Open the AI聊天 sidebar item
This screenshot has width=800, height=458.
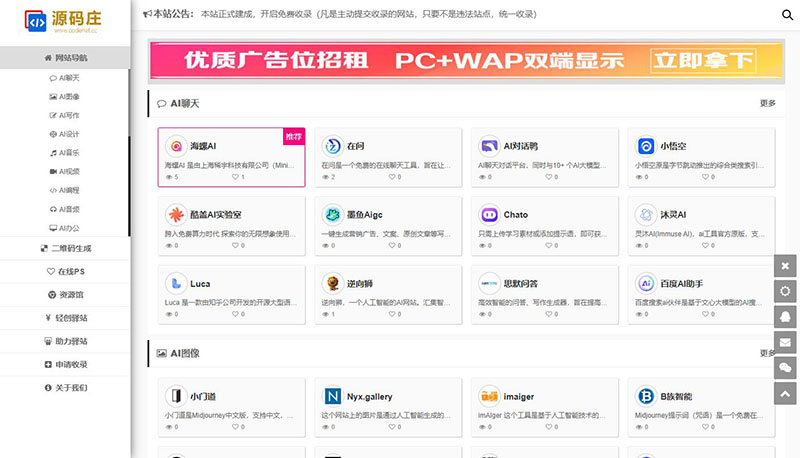tap(65, 78)
